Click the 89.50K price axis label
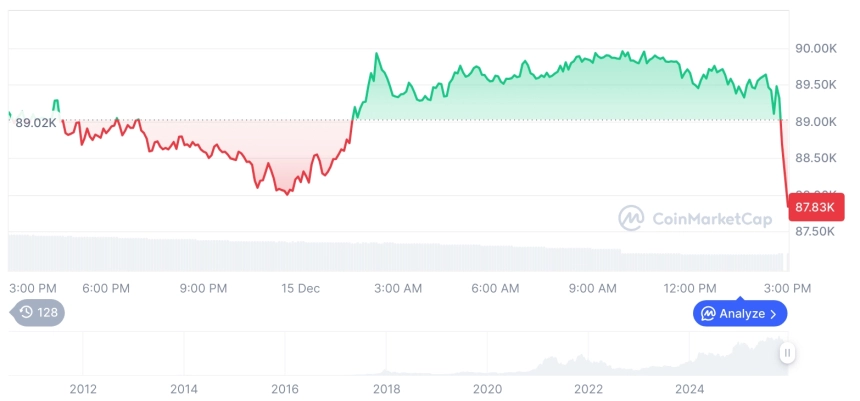The image size is (860, 401). (815, 85)
